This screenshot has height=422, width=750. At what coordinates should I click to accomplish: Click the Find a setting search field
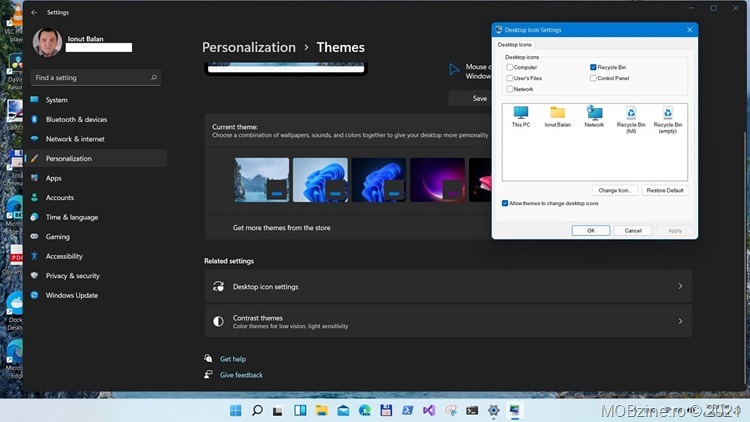pos(96,78)
